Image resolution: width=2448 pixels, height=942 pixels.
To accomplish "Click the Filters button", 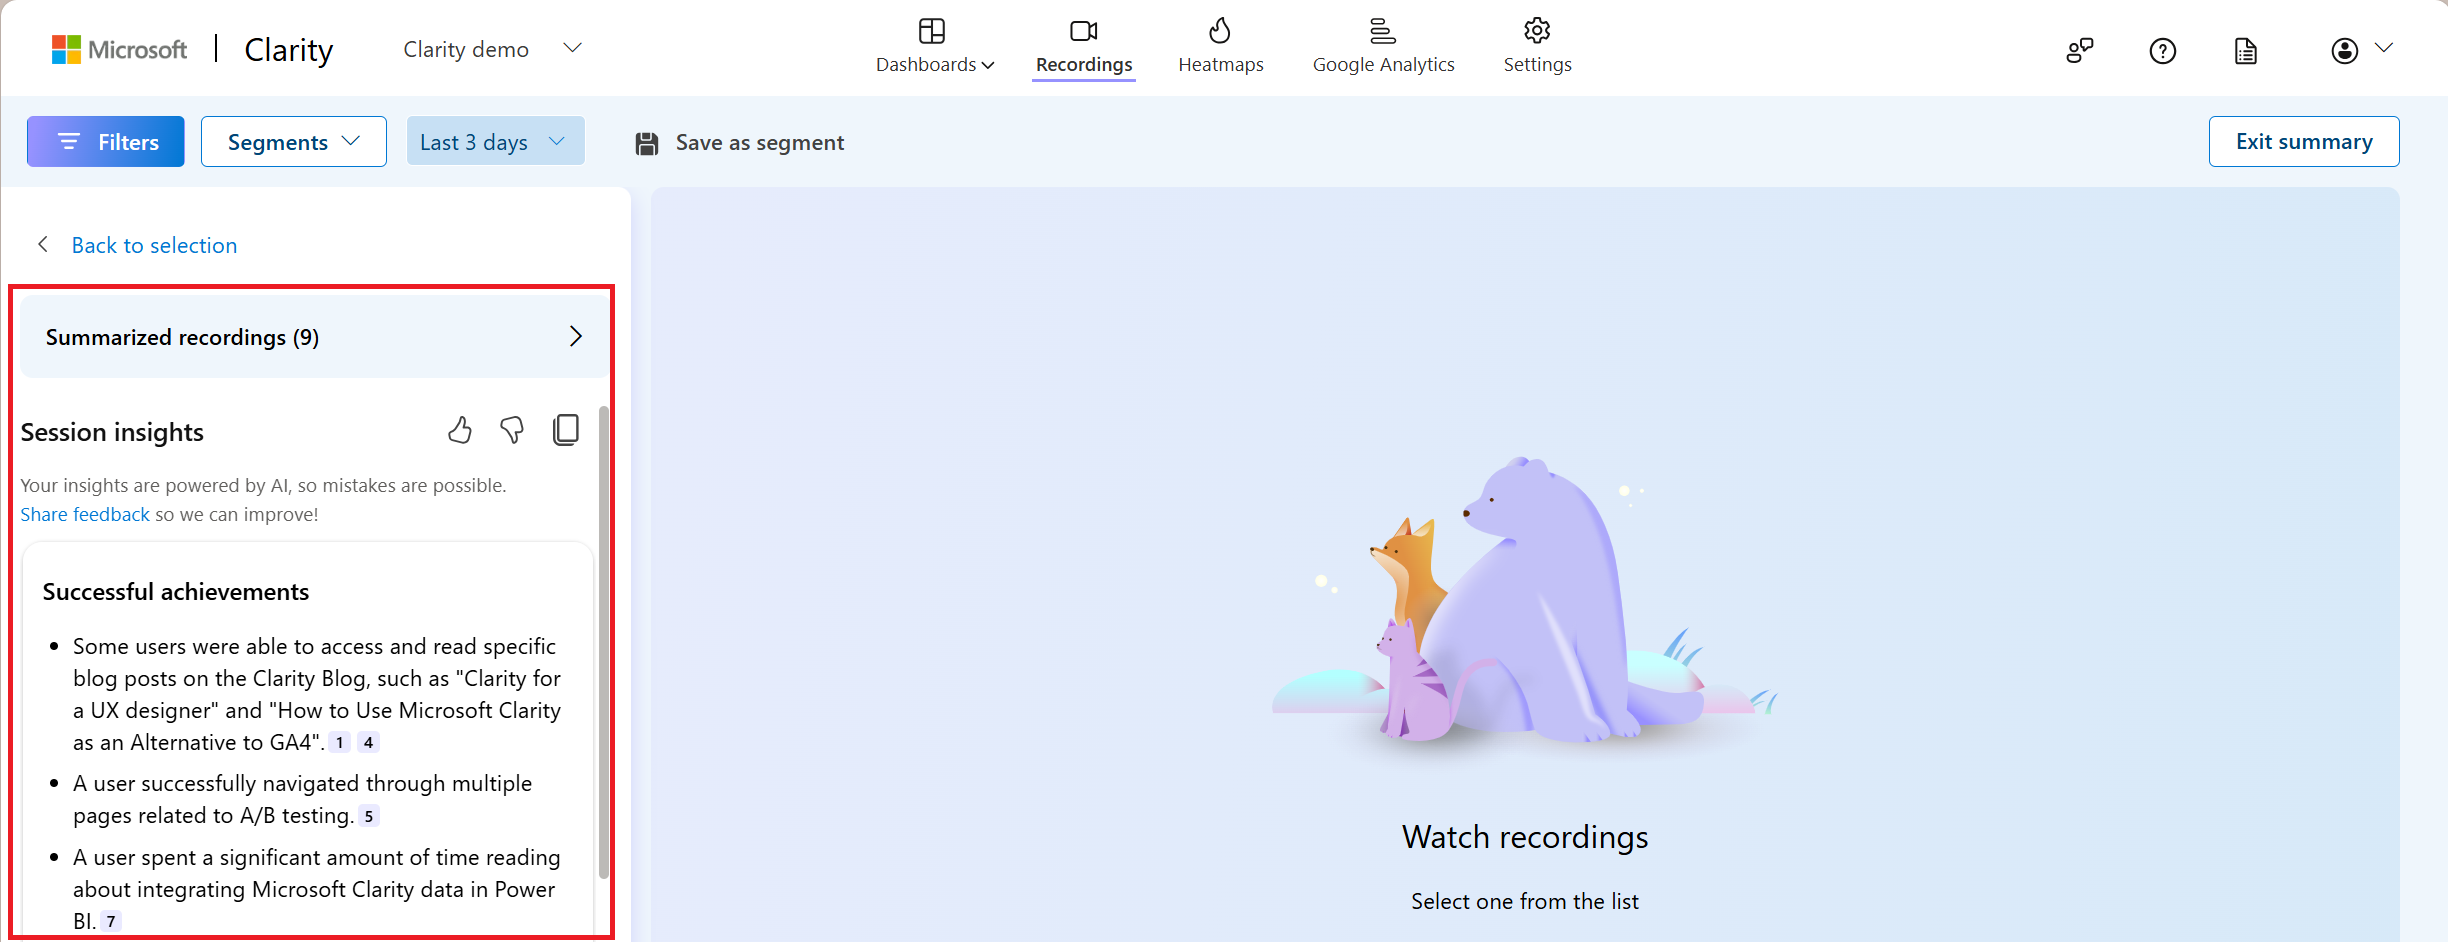I will [106, 142].
